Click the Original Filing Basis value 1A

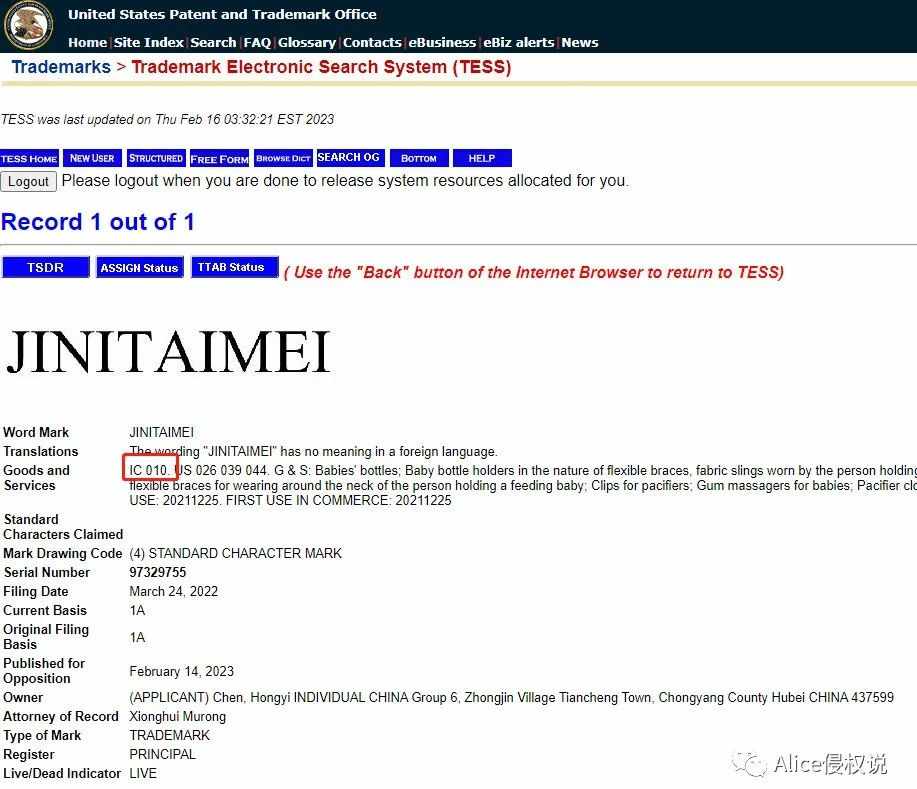[x=137, y=637]
